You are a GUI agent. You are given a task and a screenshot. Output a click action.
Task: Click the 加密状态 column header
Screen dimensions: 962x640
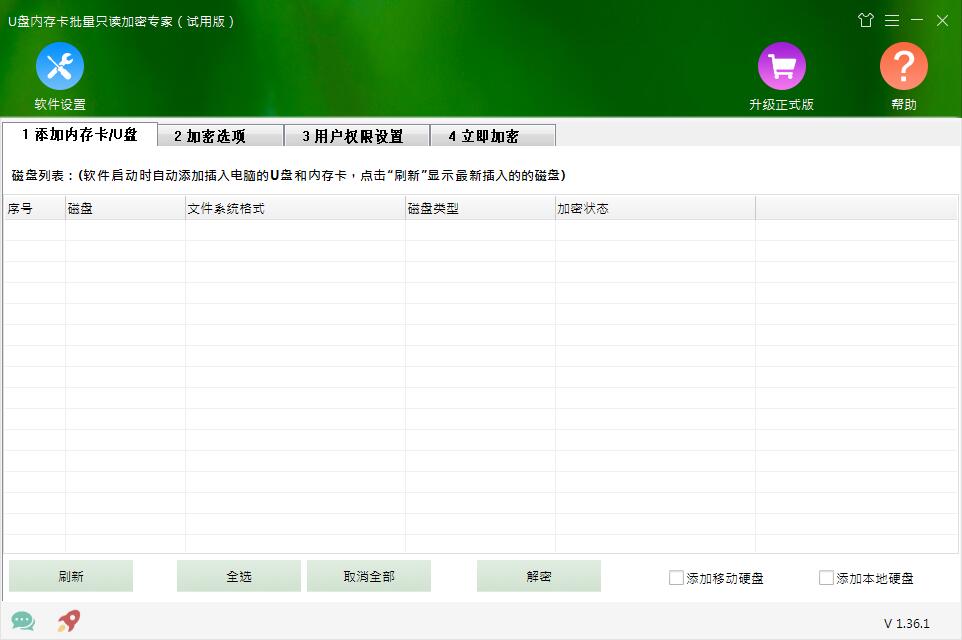(x=655, y=209)
